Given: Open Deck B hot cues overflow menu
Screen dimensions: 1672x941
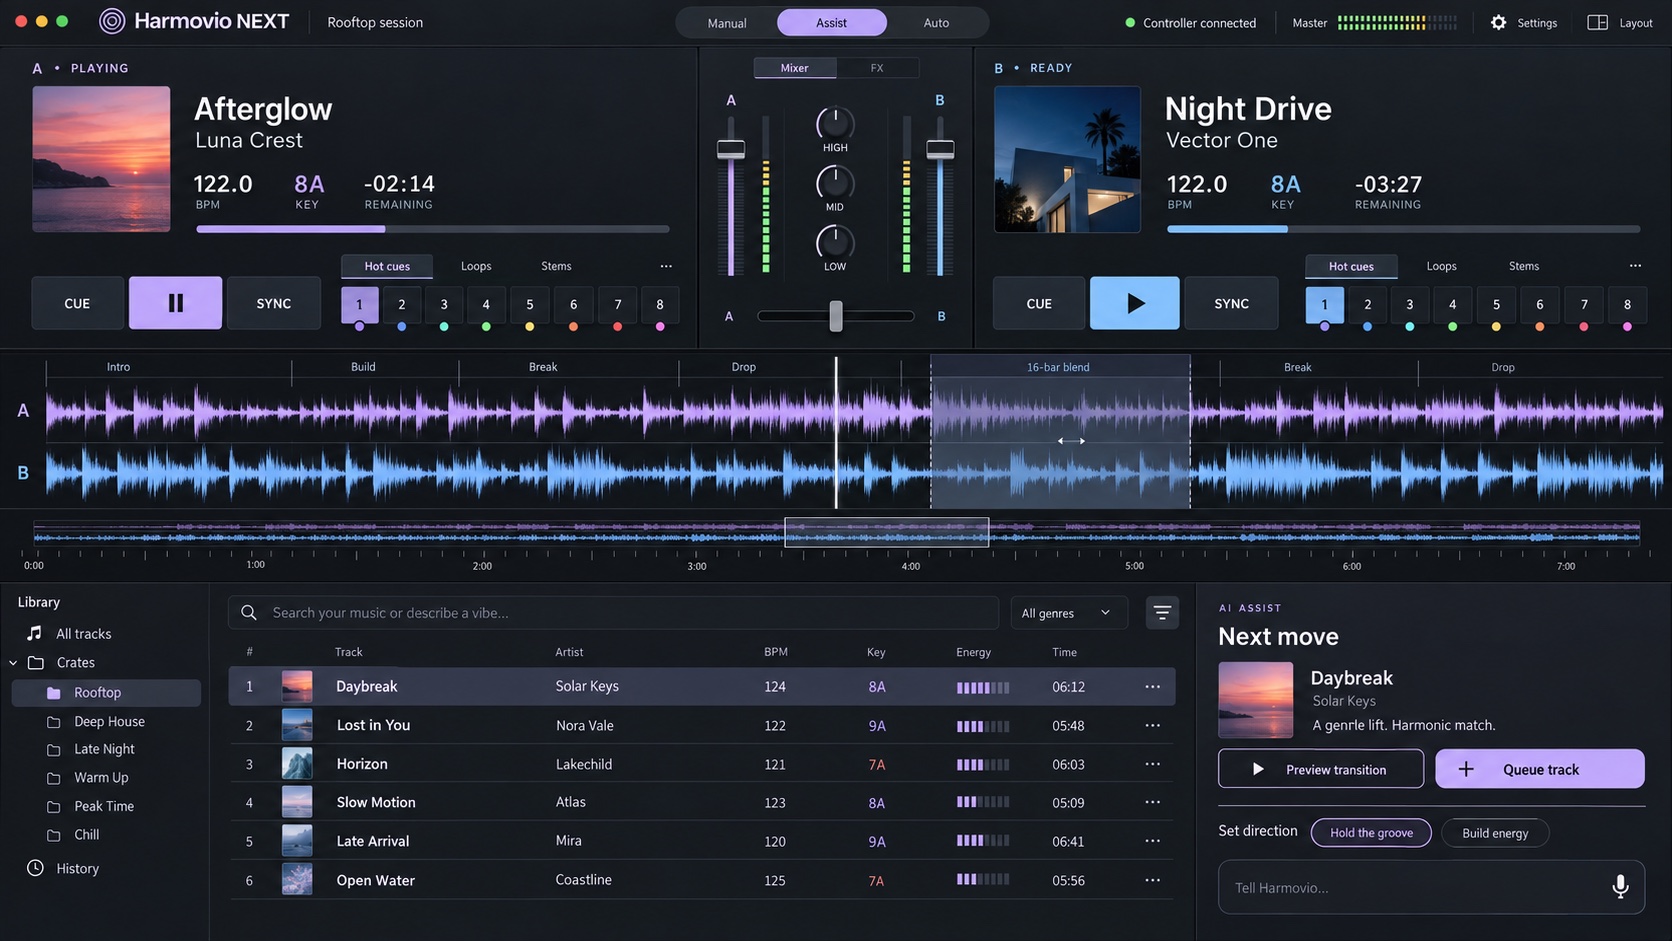Looking at the screenshot, I should pos(1635,266).
